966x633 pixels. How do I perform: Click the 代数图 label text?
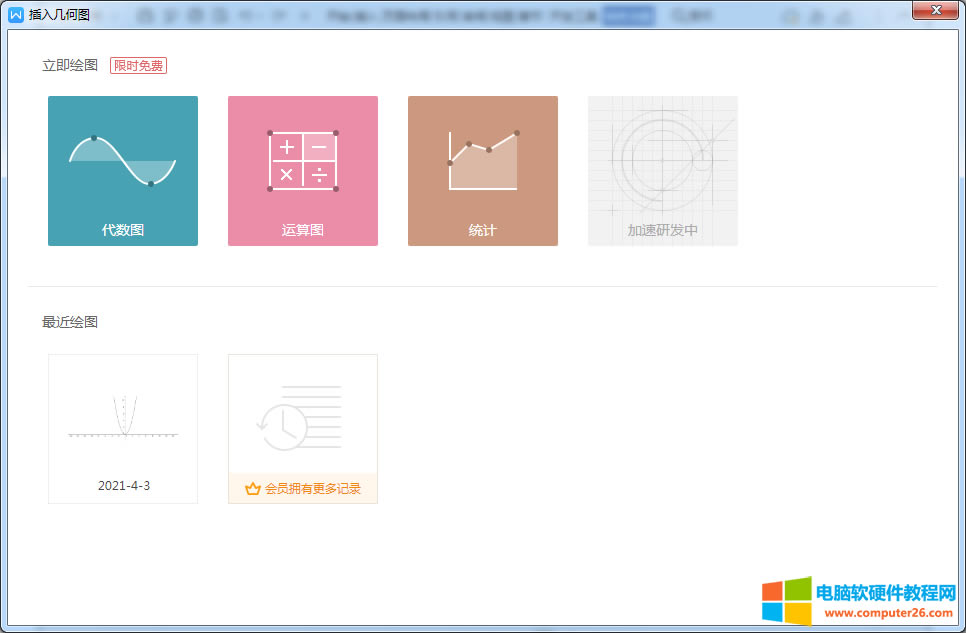tap(122, 230)
